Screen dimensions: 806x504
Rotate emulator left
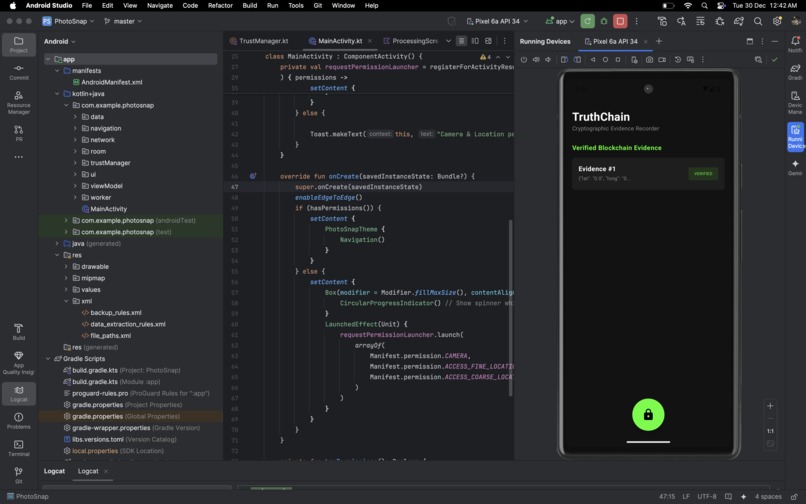point(564,60)
